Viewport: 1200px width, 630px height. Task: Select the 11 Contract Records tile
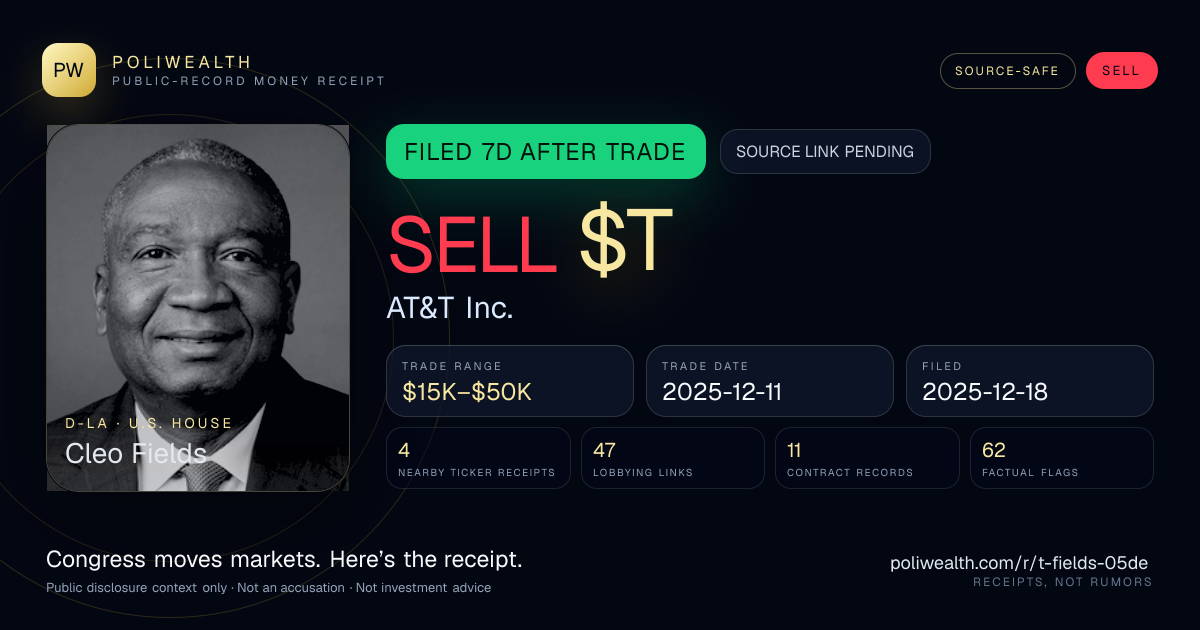pyautogui.click(x=867, y=458)
